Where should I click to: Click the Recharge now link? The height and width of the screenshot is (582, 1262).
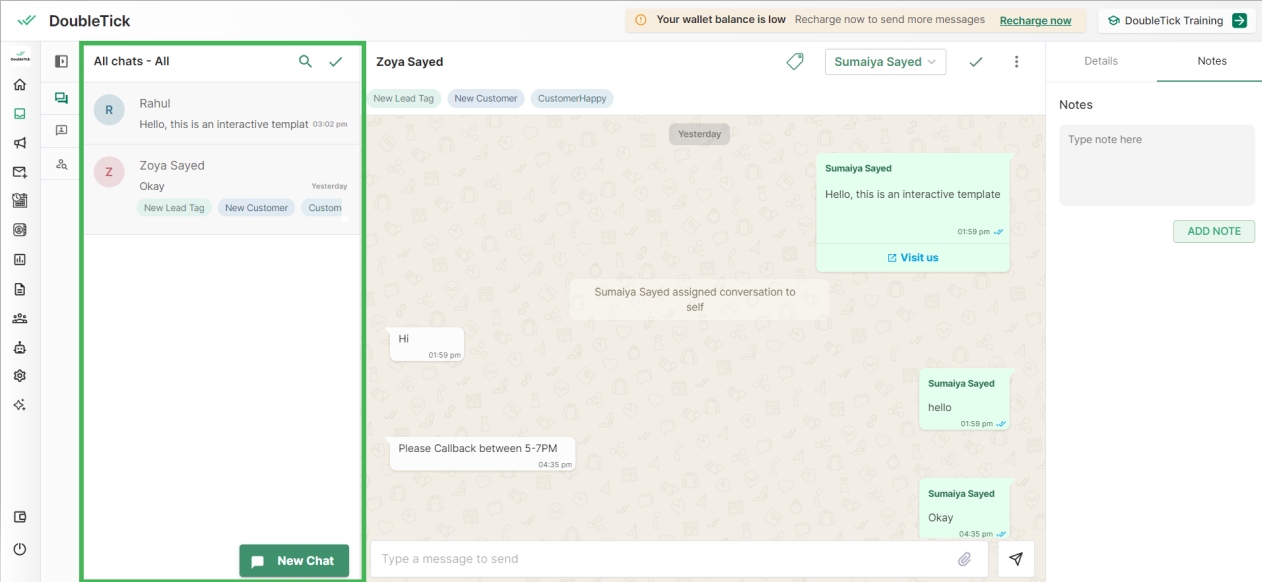point(1035,20)
